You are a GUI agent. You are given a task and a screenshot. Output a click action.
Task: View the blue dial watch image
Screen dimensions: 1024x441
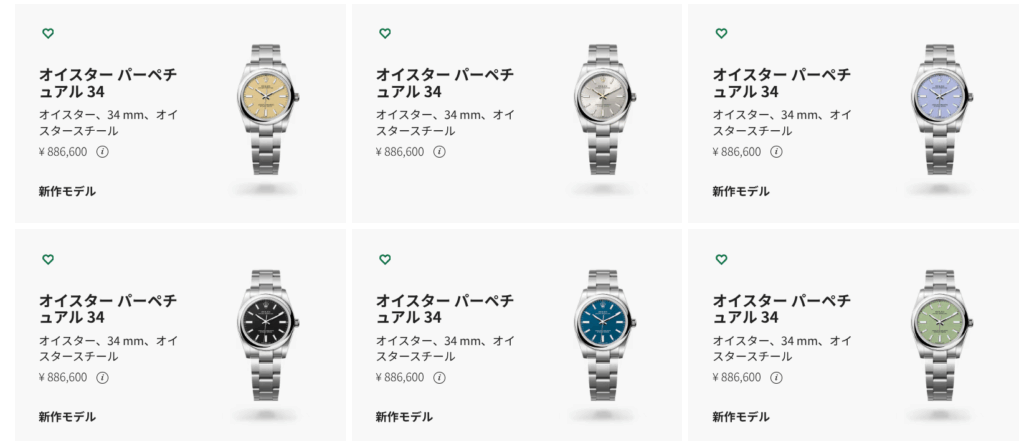pyautogui.click(x=603, y=335)
